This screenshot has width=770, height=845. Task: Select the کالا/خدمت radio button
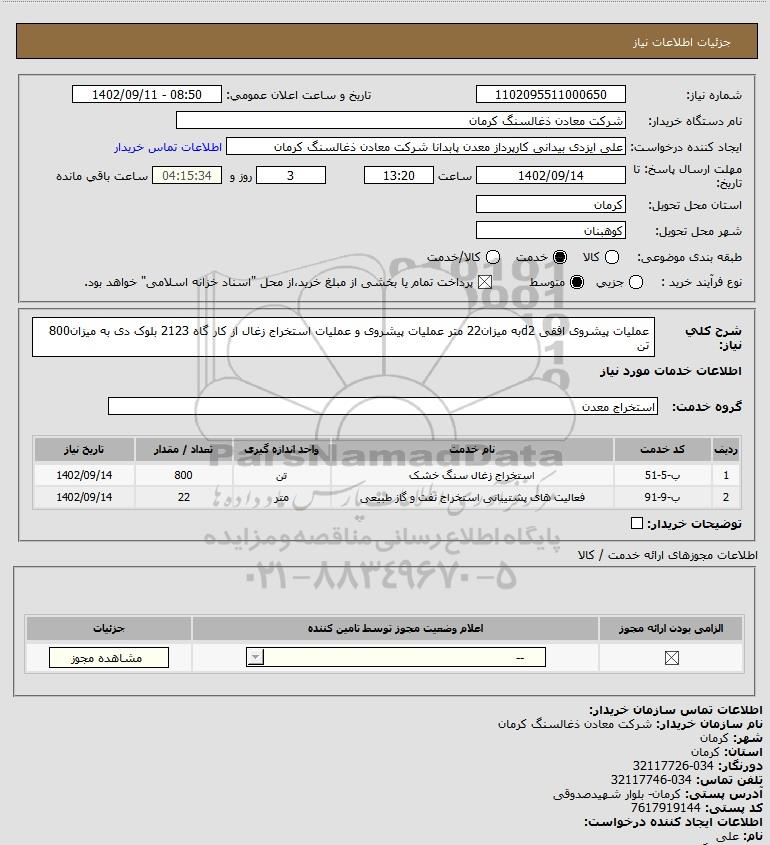coord(492,258)
